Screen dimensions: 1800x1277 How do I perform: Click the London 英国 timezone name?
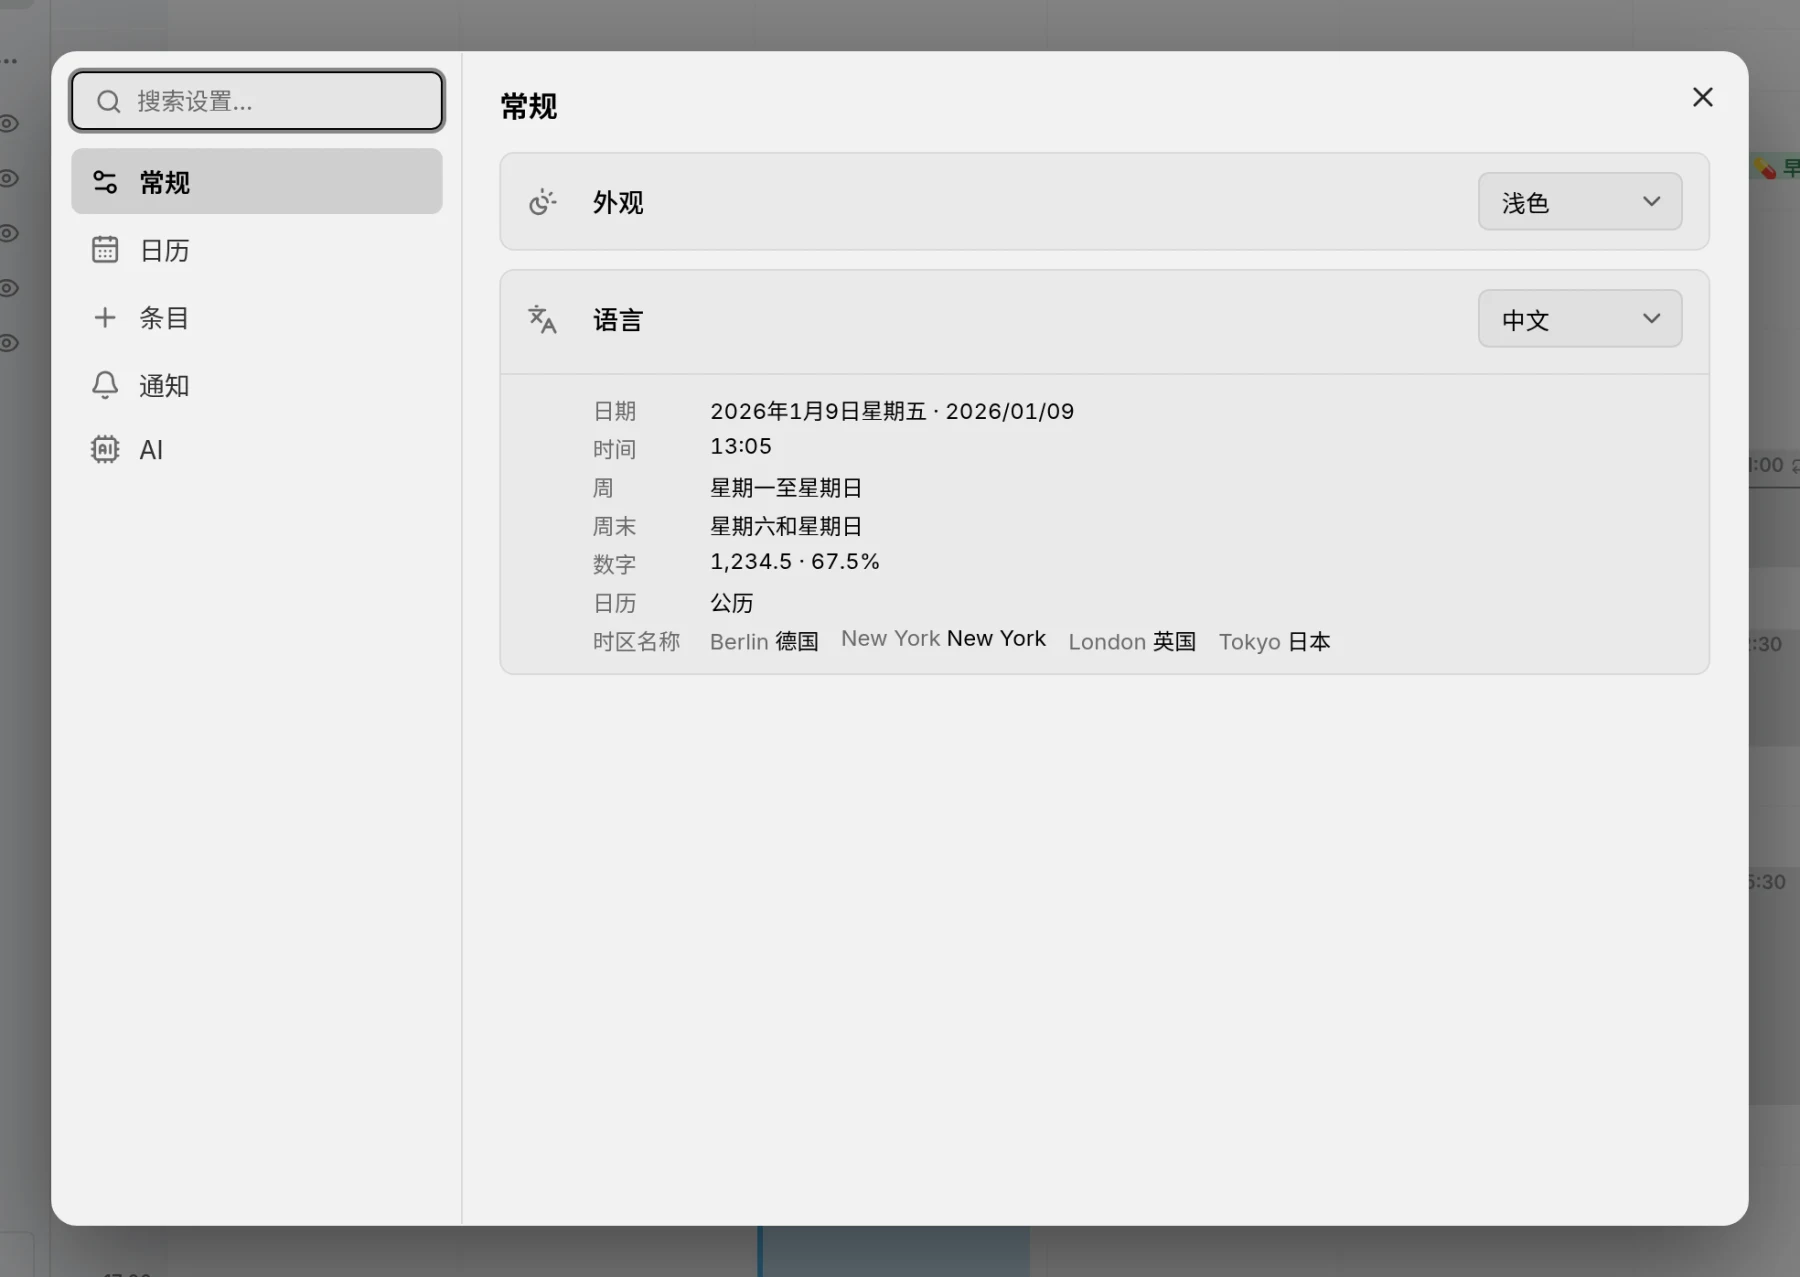pos(1132,642)
